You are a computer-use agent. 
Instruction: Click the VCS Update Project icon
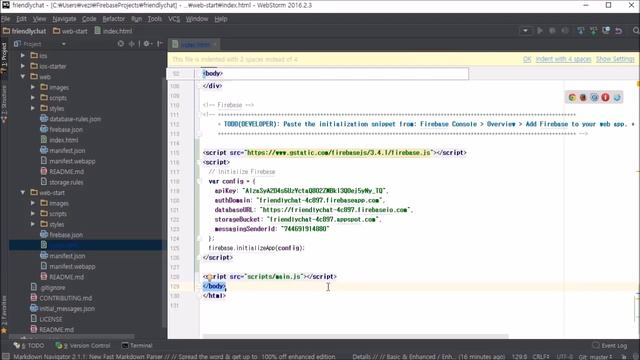tap(580, 31)
